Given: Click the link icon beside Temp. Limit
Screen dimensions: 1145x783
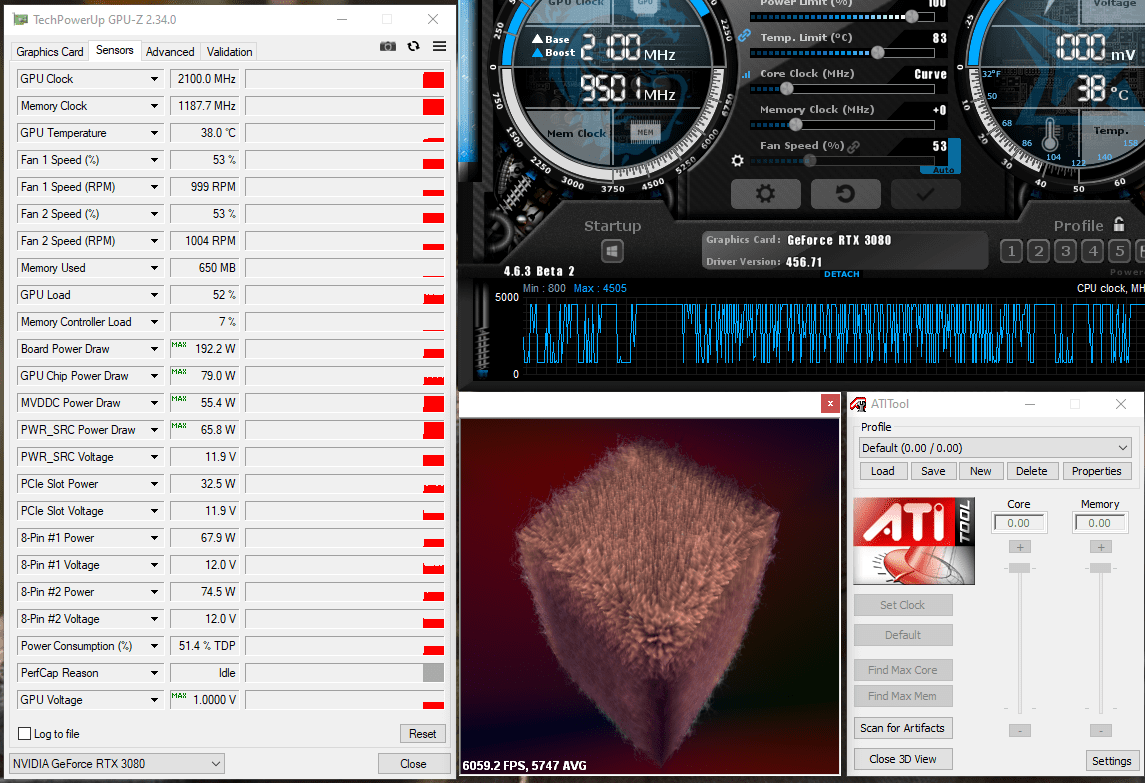Looking at the screenshot, I should (x=744, y=35).
